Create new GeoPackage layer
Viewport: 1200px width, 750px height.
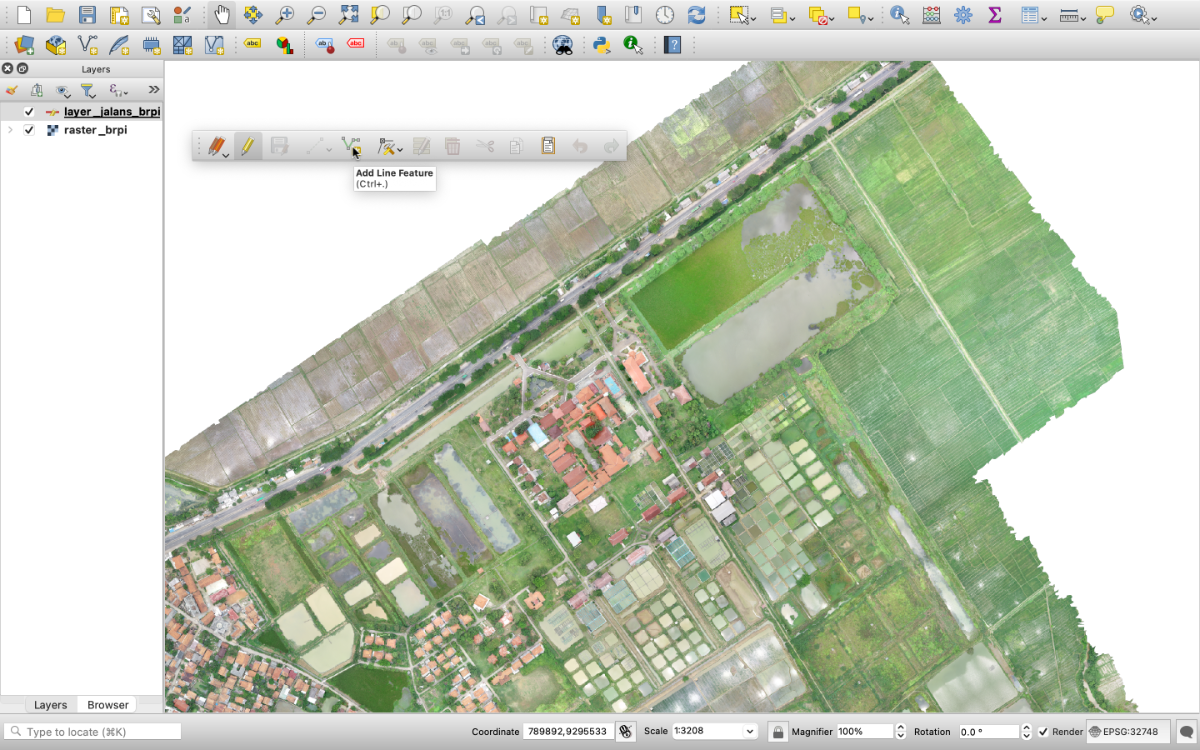[56, 45]
